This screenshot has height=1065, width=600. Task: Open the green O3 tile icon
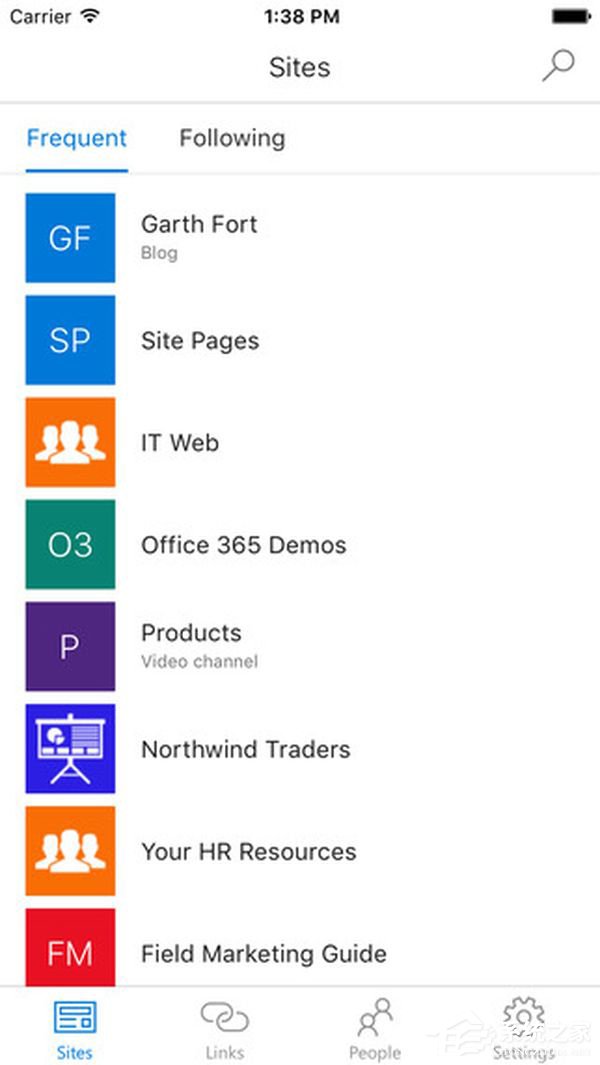point(70,544)
